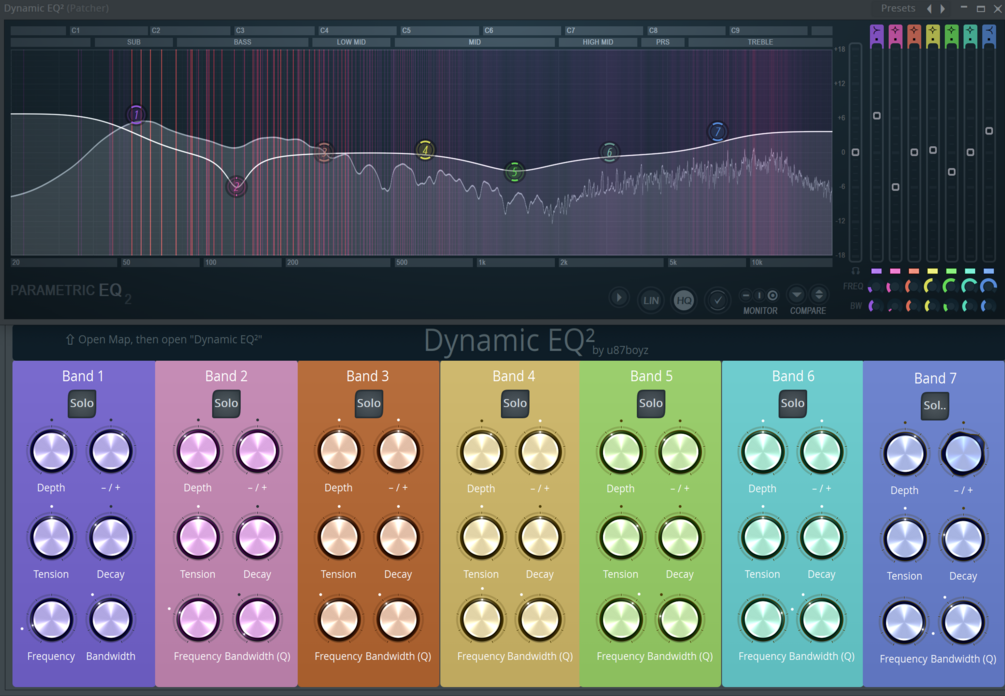Click the Band 4 Depth knob

[481, 452]
